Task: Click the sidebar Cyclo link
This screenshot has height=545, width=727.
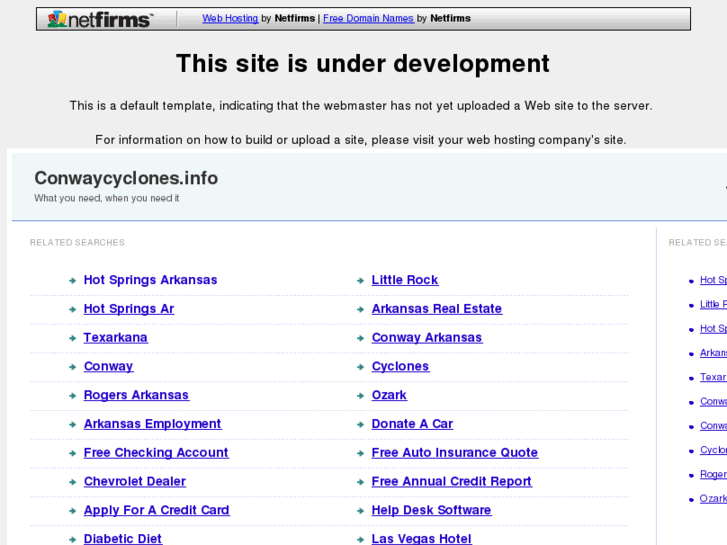Action: pyautogui.click(x=713, y=449)
